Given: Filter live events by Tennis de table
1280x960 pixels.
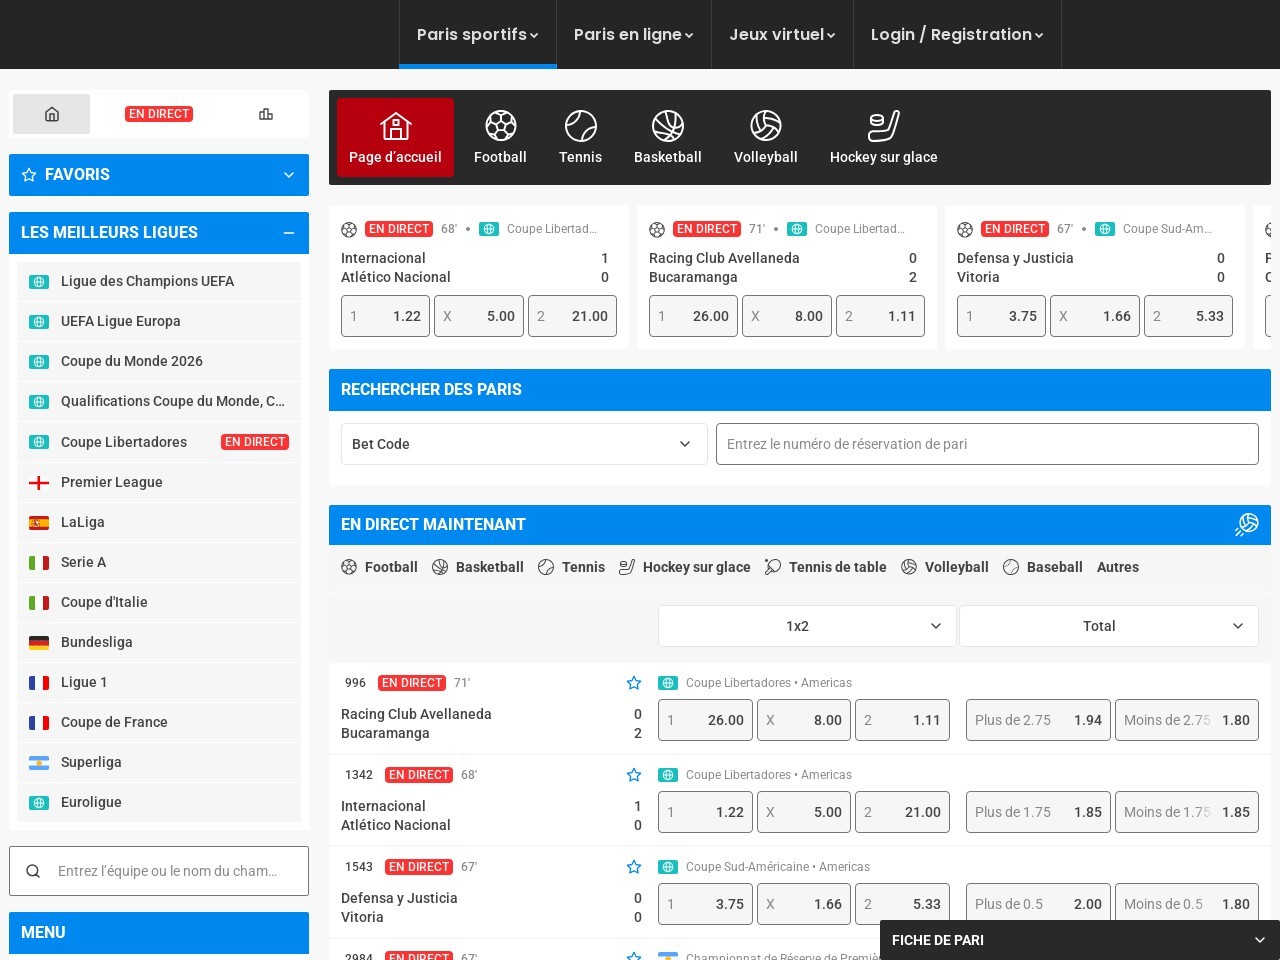Looking at the screenshot, I should [x=826, y=567].
